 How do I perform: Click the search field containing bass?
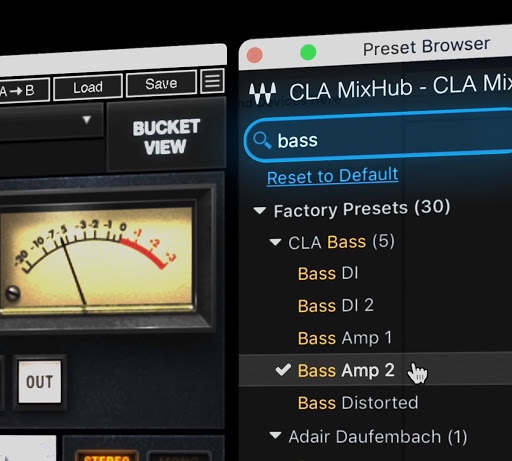[378, 136]
